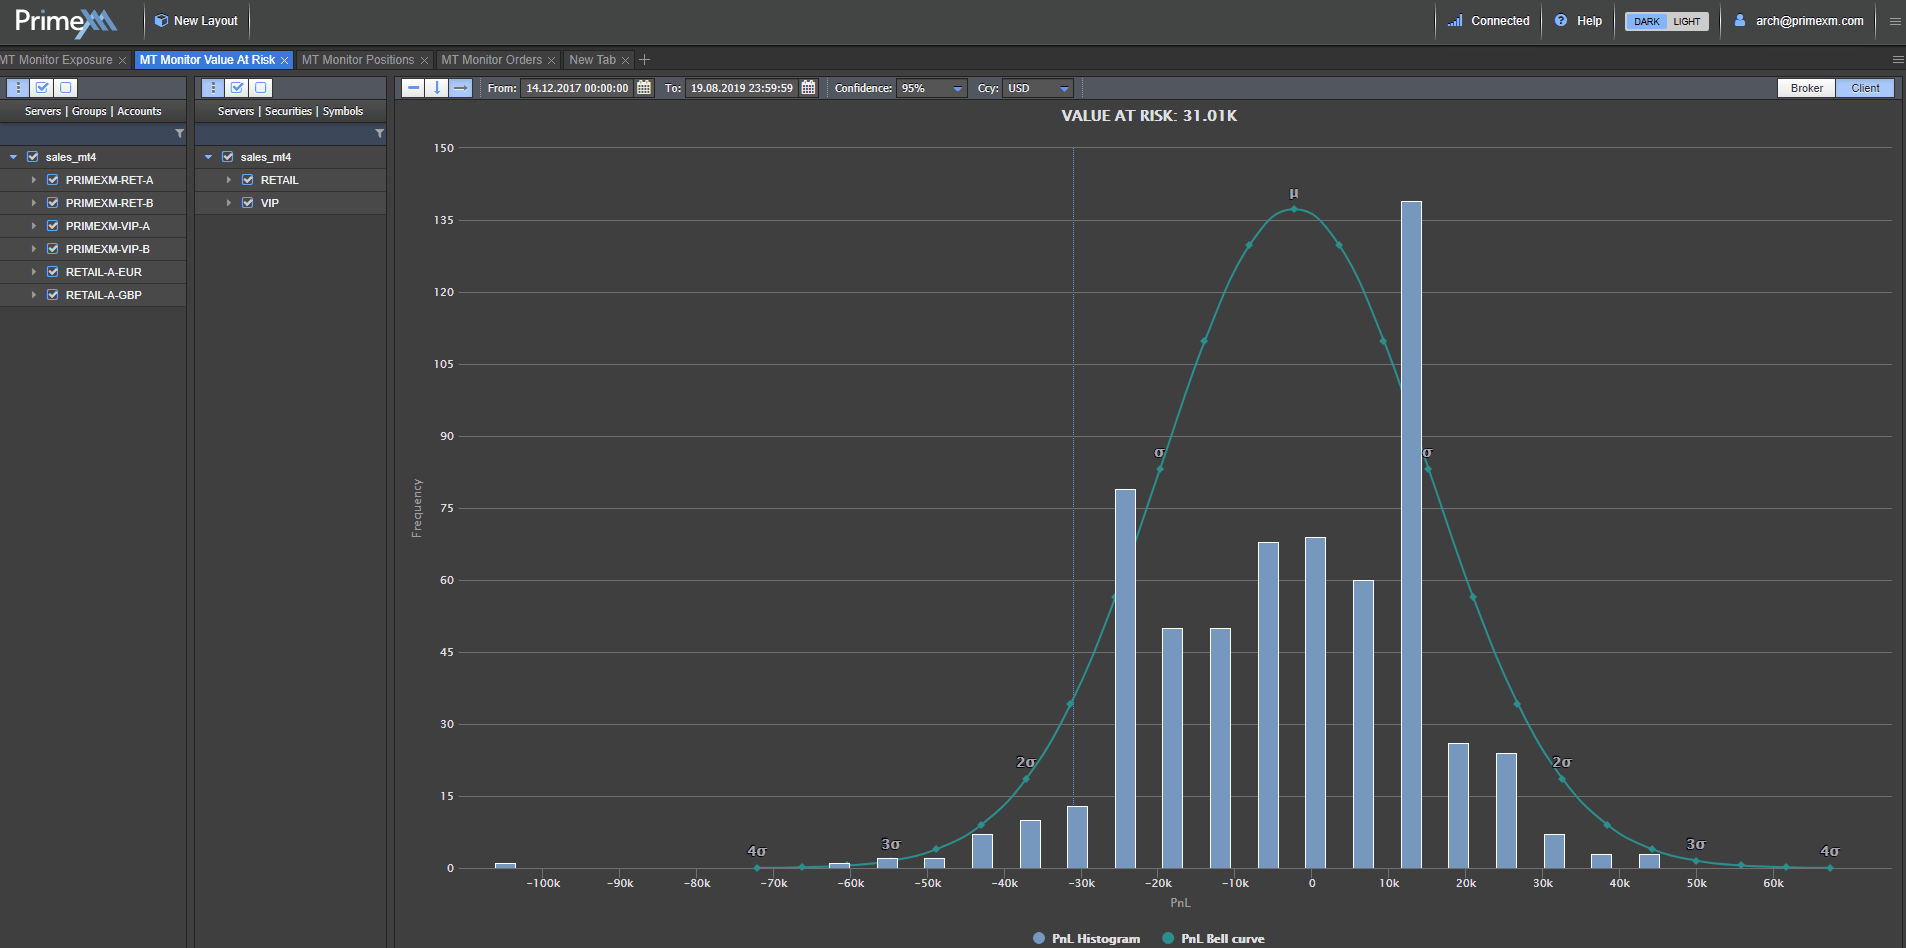This screenshot has width=1906, height=948.
Task: Open the top-right hamburger menu
Action: pyautogui.click(x=1894, y=21)
